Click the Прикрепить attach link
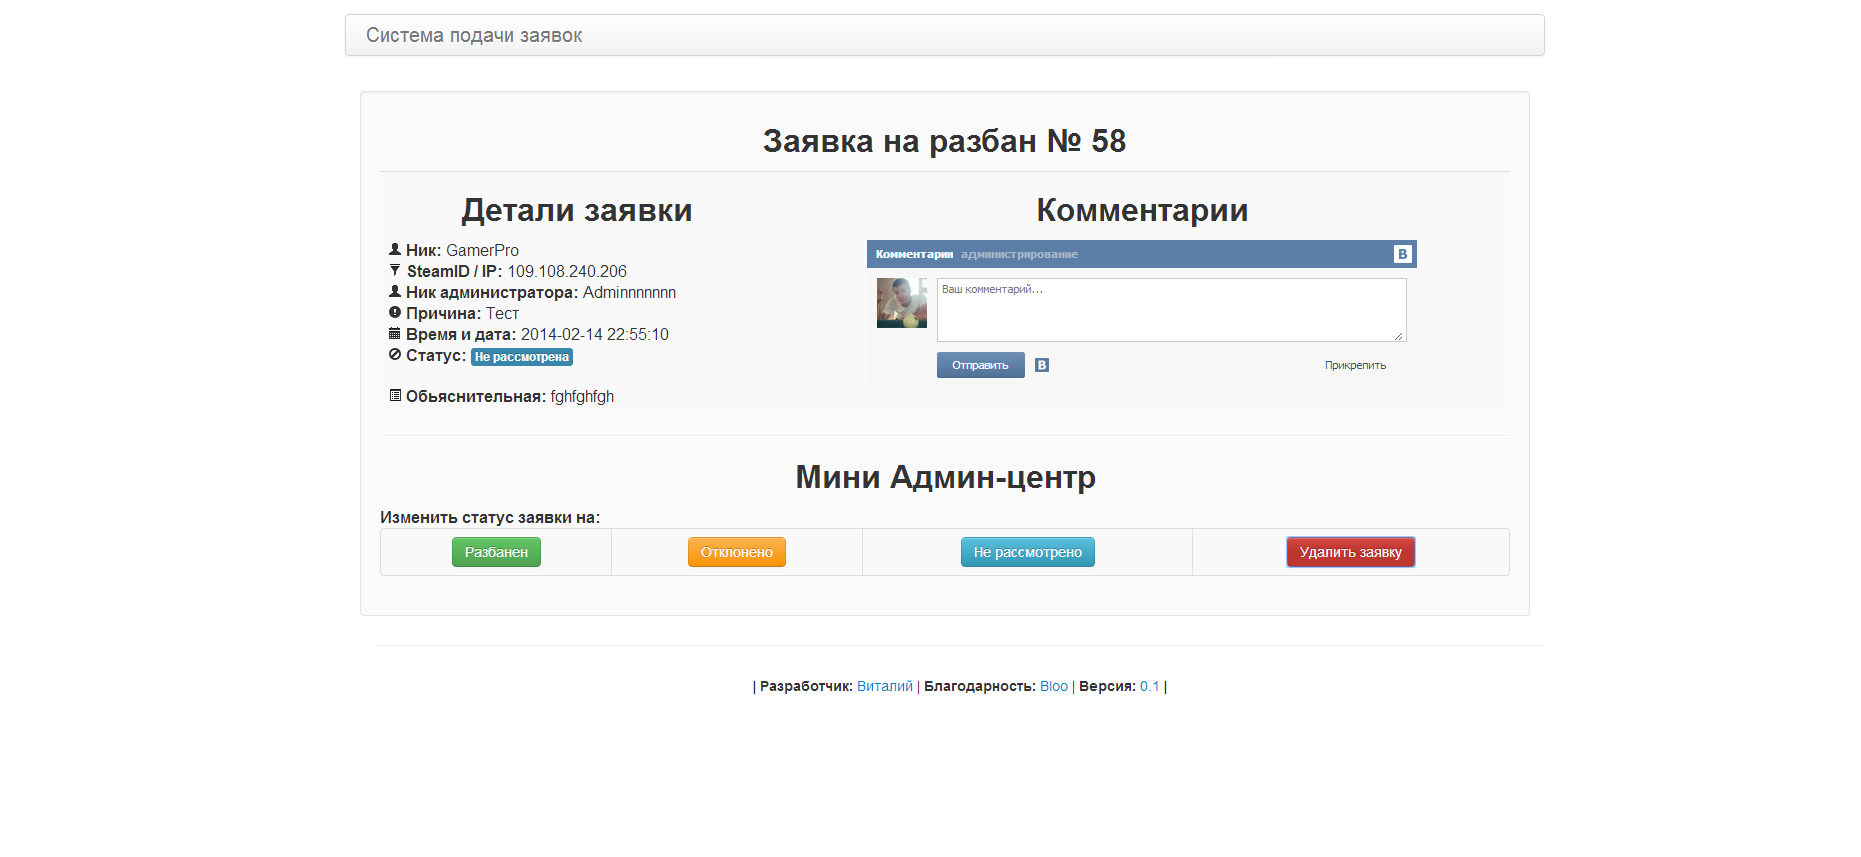Viewport: 1861px width, 857px height. coord(1355,365)
